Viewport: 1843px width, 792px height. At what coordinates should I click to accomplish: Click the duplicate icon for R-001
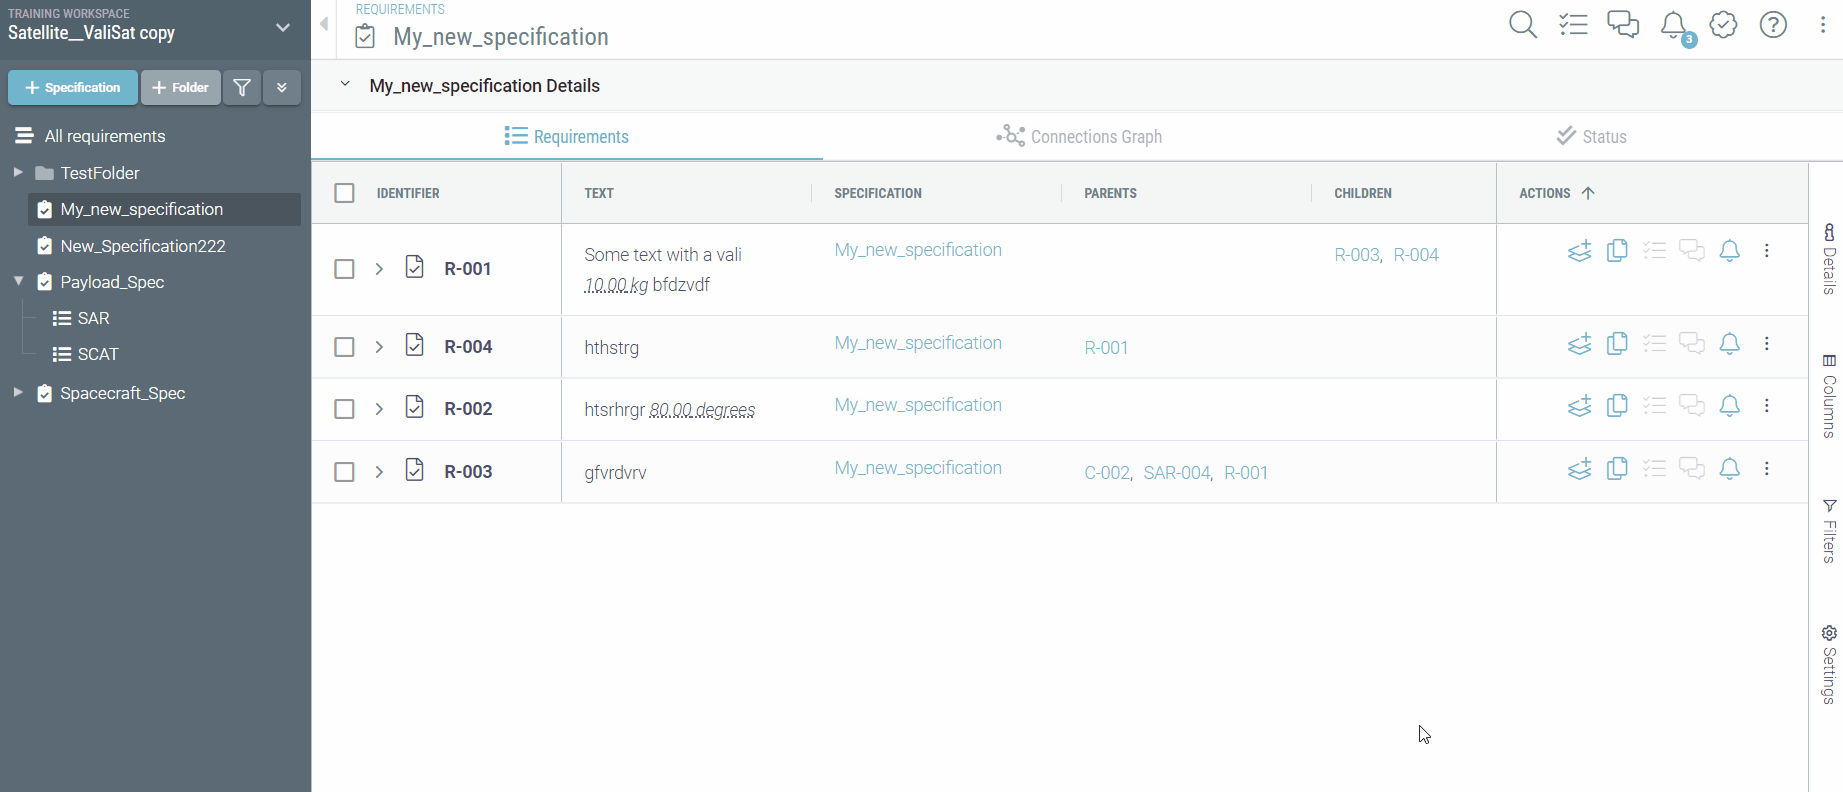coord(1617,251)
